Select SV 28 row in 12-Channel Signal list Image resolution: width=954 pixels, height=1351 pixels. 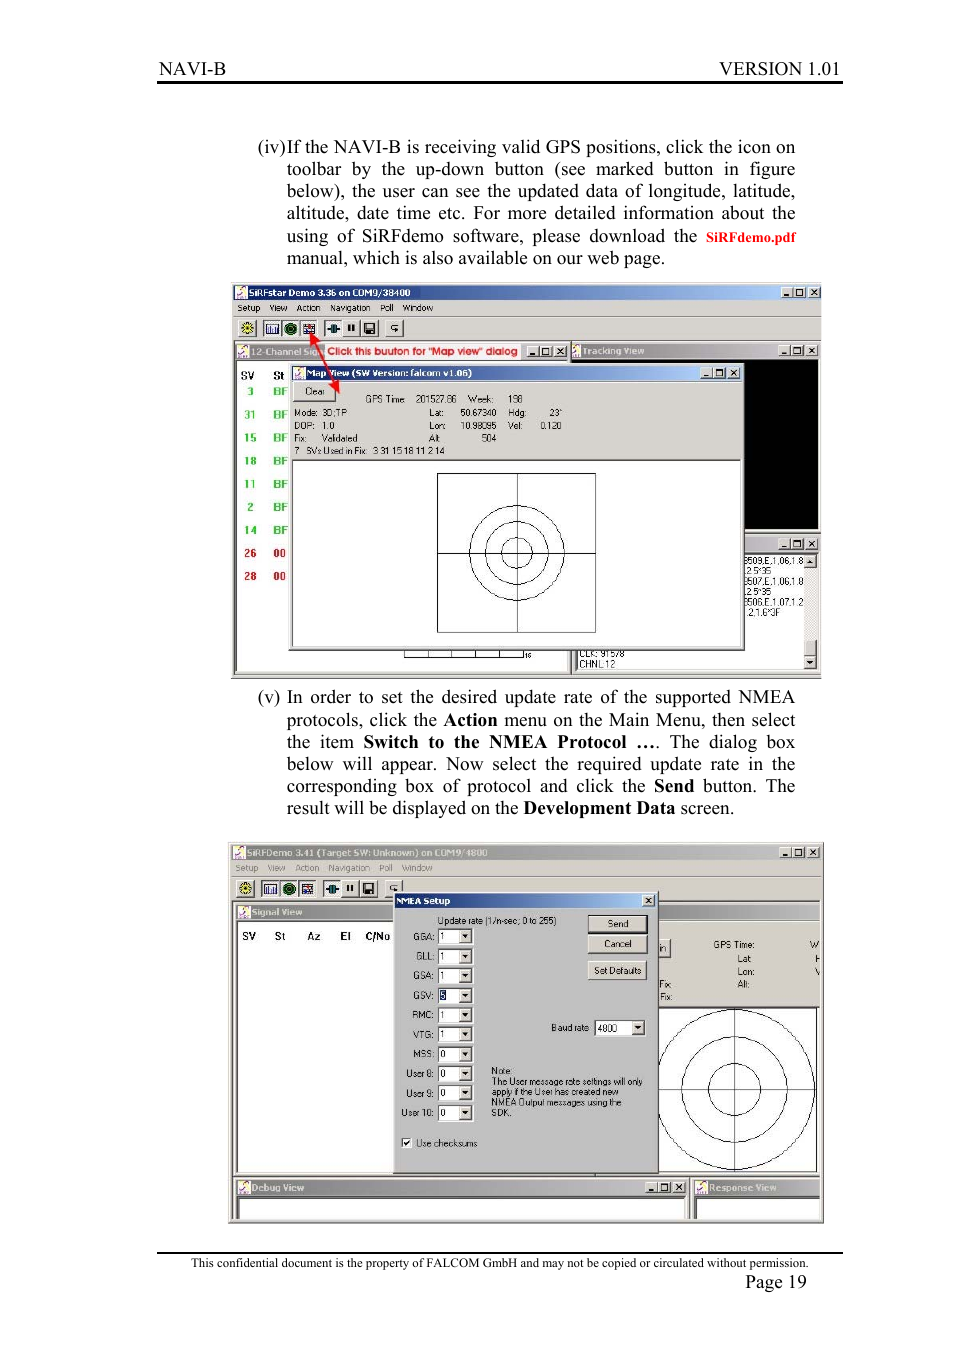point(264,576)
